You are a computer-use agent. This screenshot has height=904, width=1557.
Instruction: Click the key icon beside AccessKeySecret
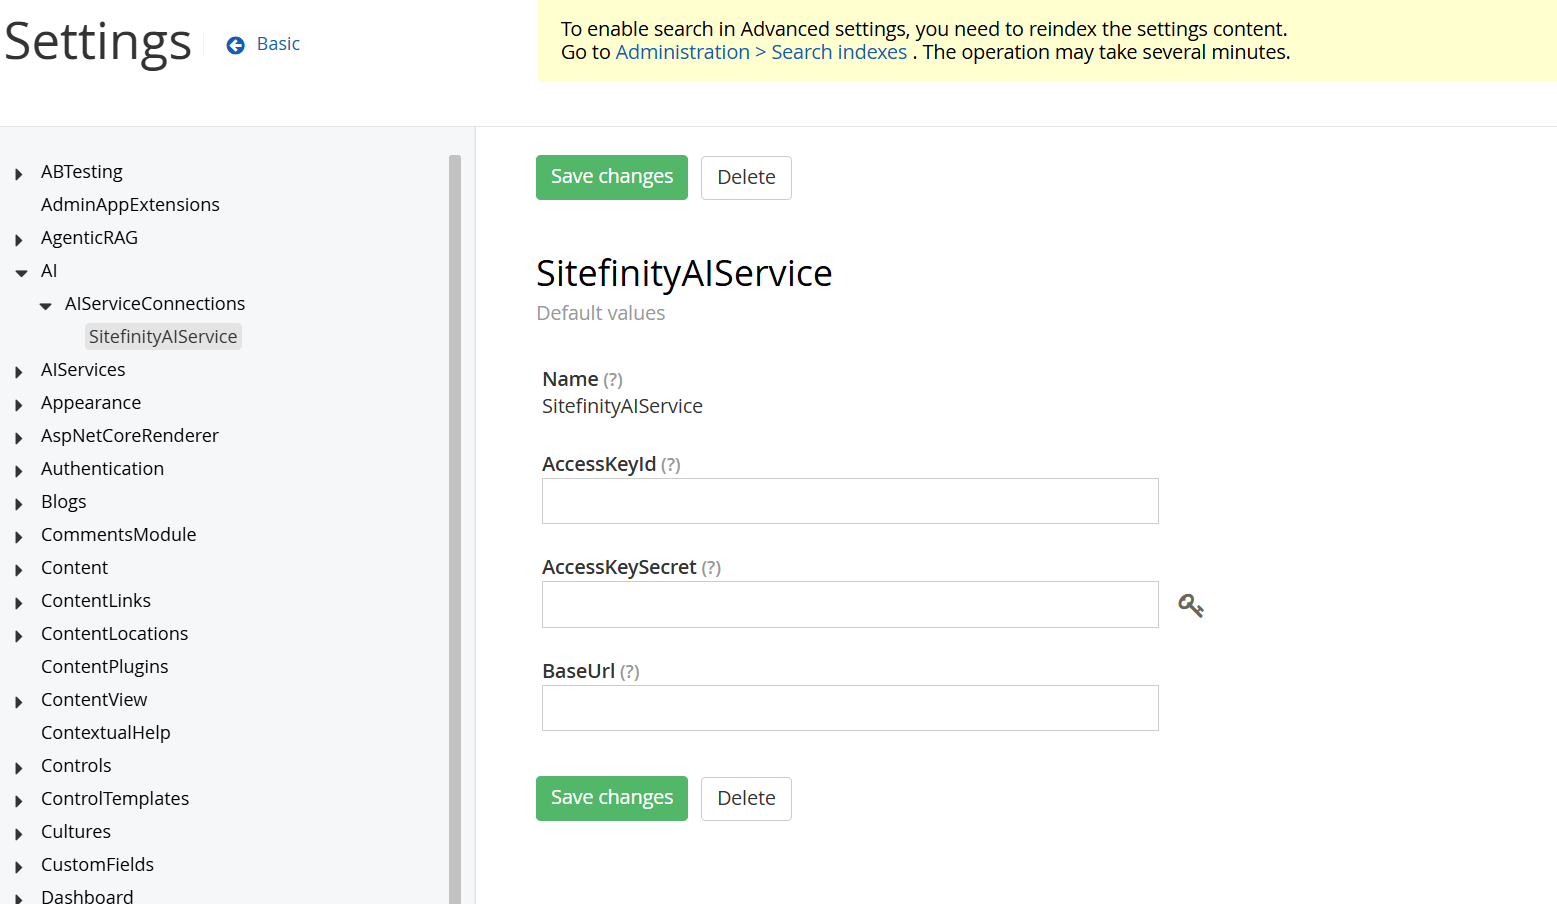(1190, 605)
